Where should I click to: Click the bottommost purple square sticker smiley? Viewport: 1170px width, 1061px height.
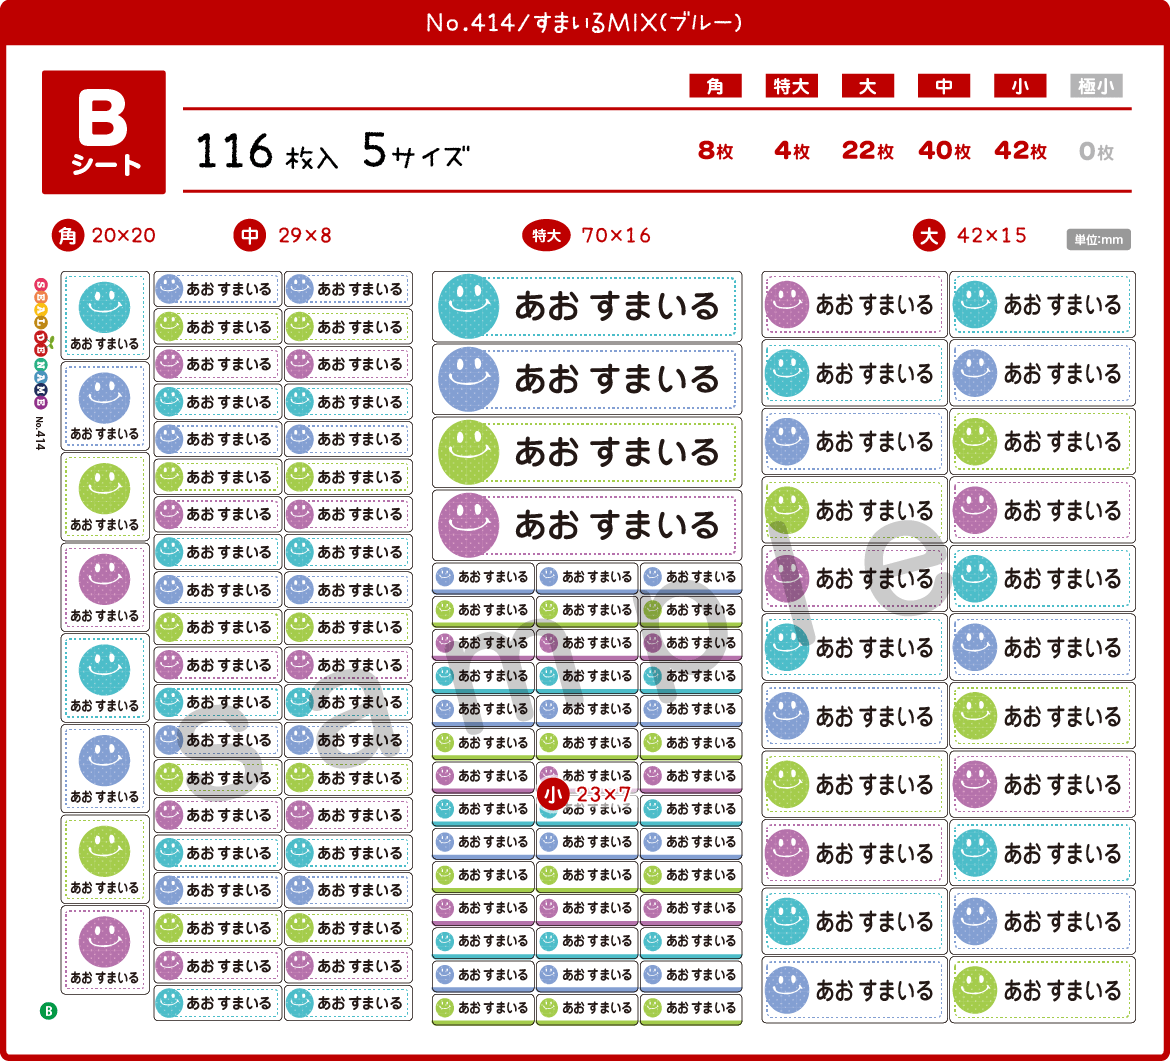pyautogui.click(x=104, y=942)
